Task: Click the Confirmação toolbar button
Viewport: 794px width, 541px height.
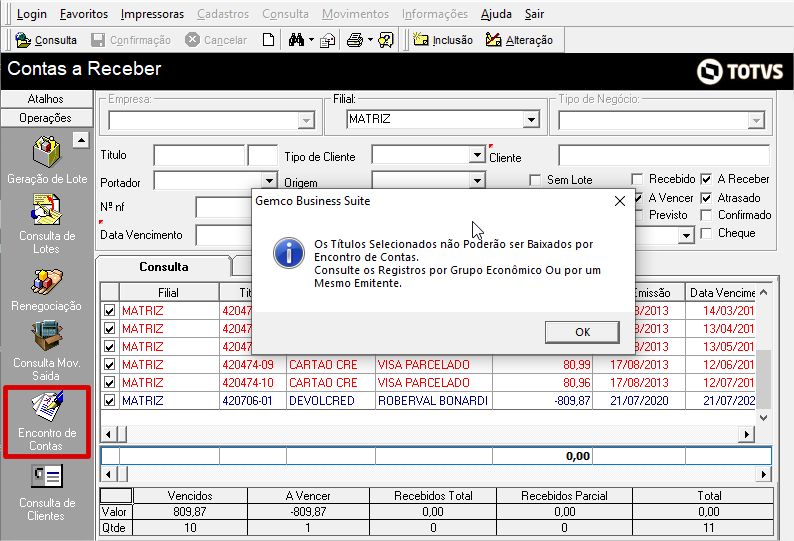Action: 131,40
